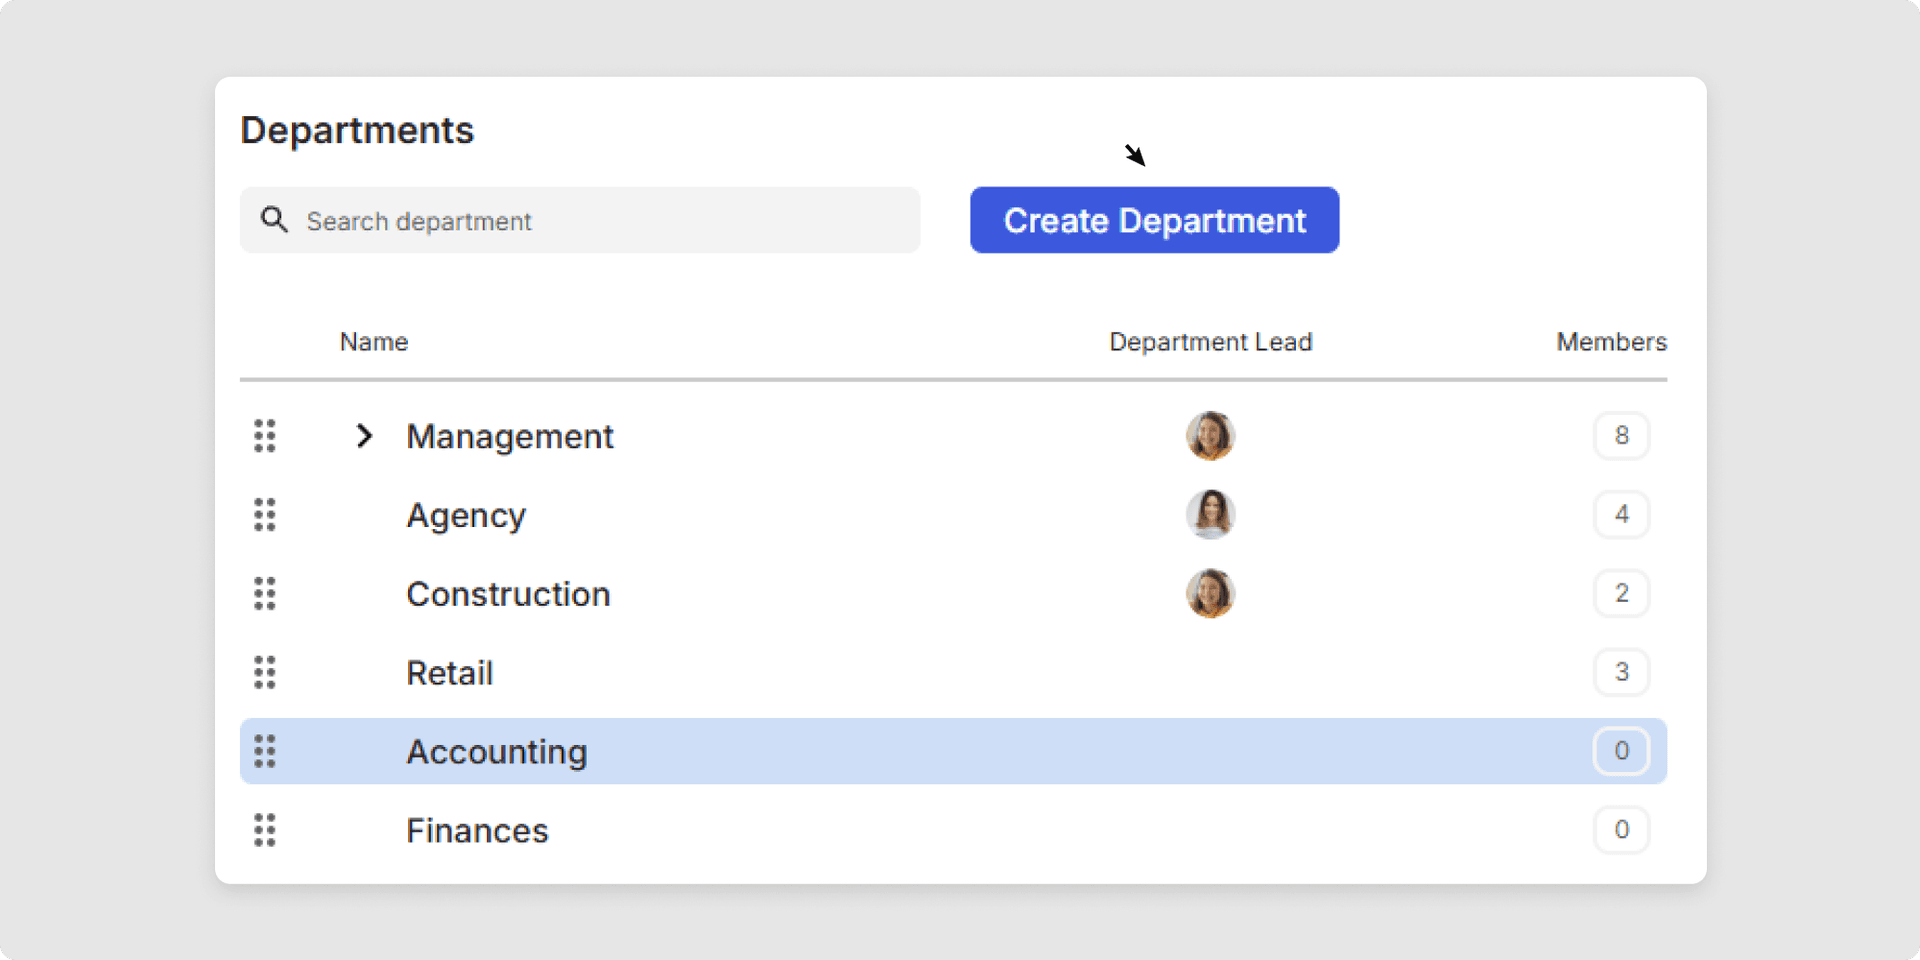Click the Agency row drag handle
Viewport: 1920px width, 960px height.
(x=265, y=515)
